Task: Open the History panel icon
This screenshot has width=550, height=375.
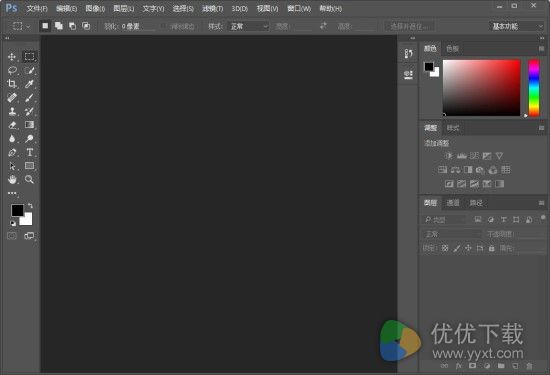Action: click(408, 54)
